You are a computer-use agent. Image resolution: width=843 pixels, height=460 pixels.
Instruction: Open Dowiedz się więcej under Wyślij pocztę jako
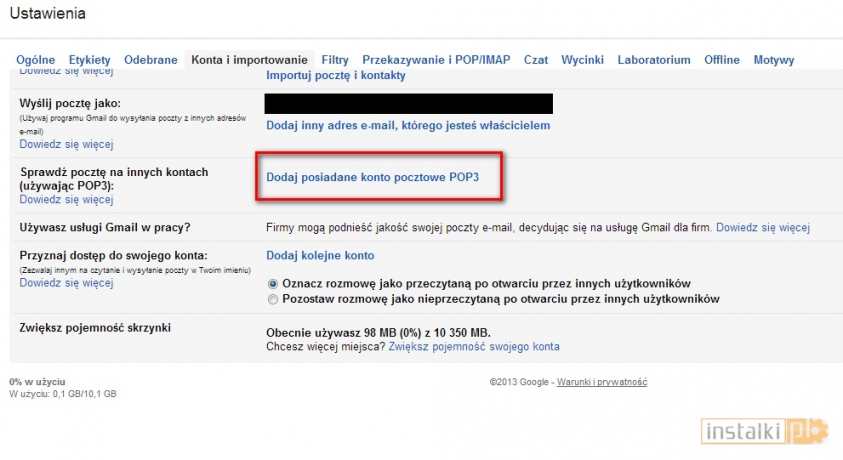pos(67,144)
